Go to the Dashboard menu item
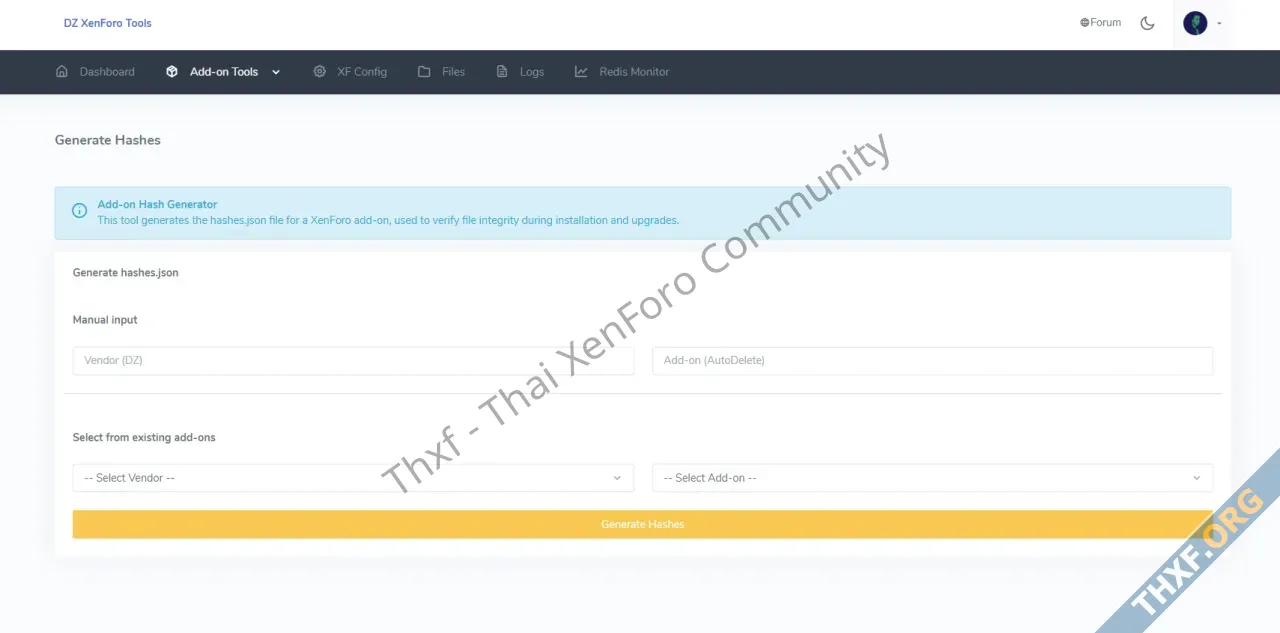Image resolution: width=1280 pixels, height=633 pixels. [107, 72]
